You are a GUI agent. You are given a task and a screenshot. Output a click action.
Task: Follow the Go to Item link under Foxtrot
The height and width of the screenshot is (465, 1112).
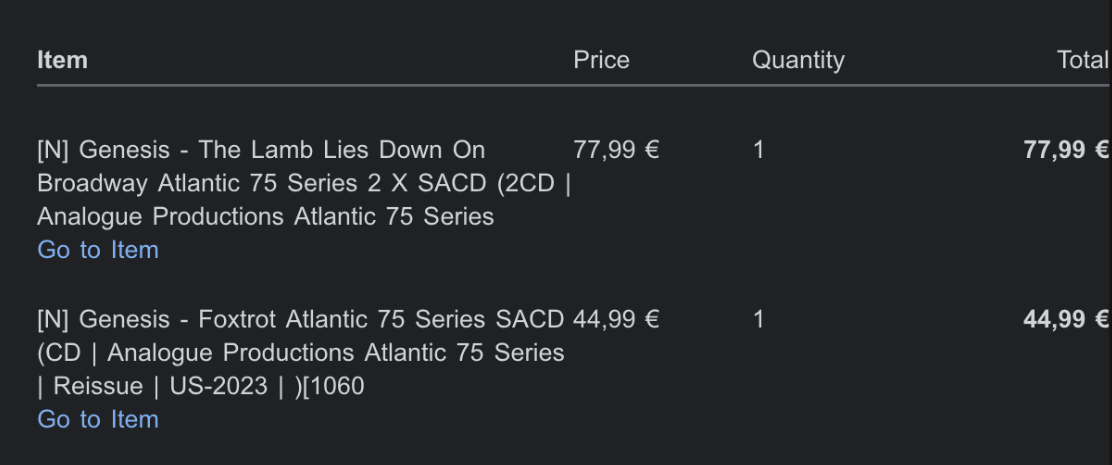click(x=98, y=420)
